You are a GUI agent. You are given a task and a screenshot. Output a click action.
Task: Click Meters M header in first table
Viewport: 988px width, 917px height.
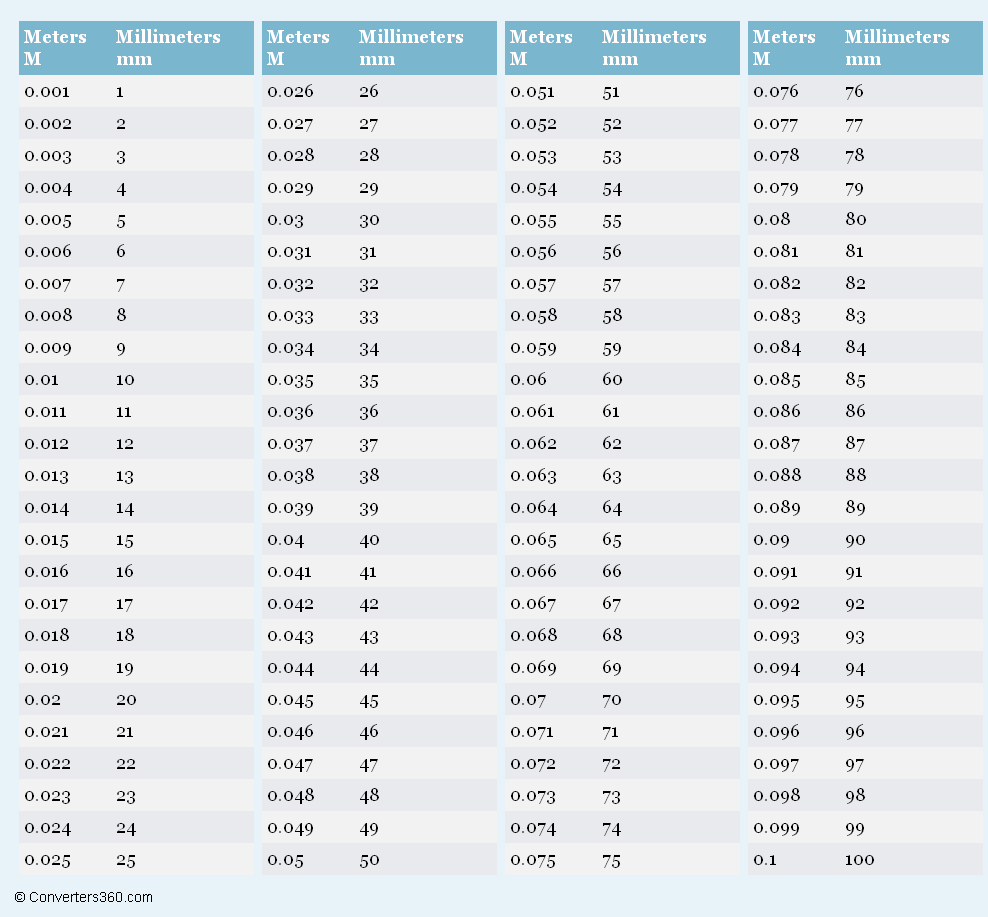pos(55,48)
